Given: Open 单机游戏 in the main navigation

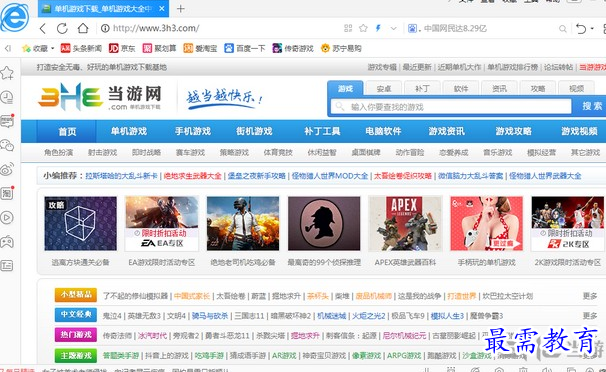Looking at the screenshot, I should (129, 131).
